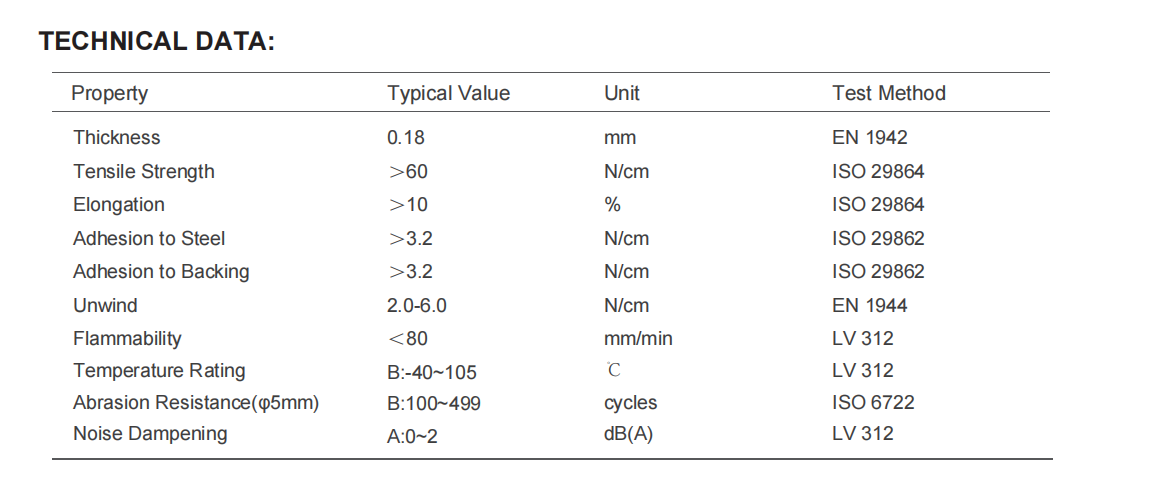This screenshot has width=1164, height=483.
Task: Click the EN 1942 test method
Action: coord(869,138)
